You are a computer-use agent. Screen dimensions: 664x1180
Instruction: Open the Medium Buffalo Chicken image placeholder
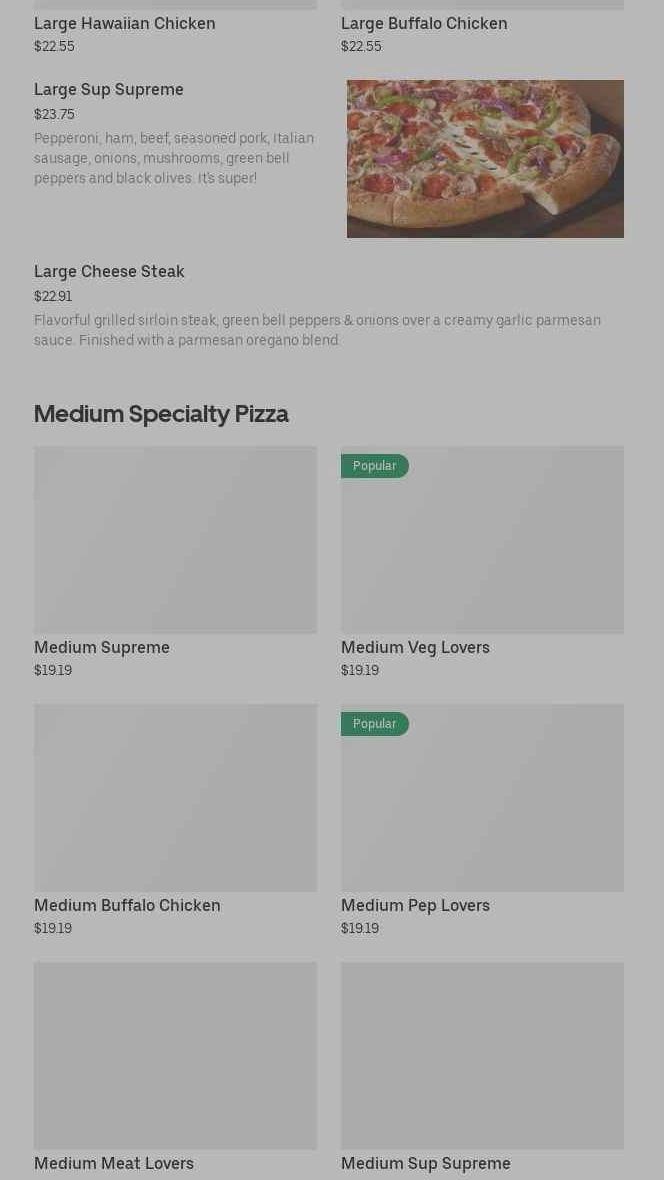pos(175,798)
